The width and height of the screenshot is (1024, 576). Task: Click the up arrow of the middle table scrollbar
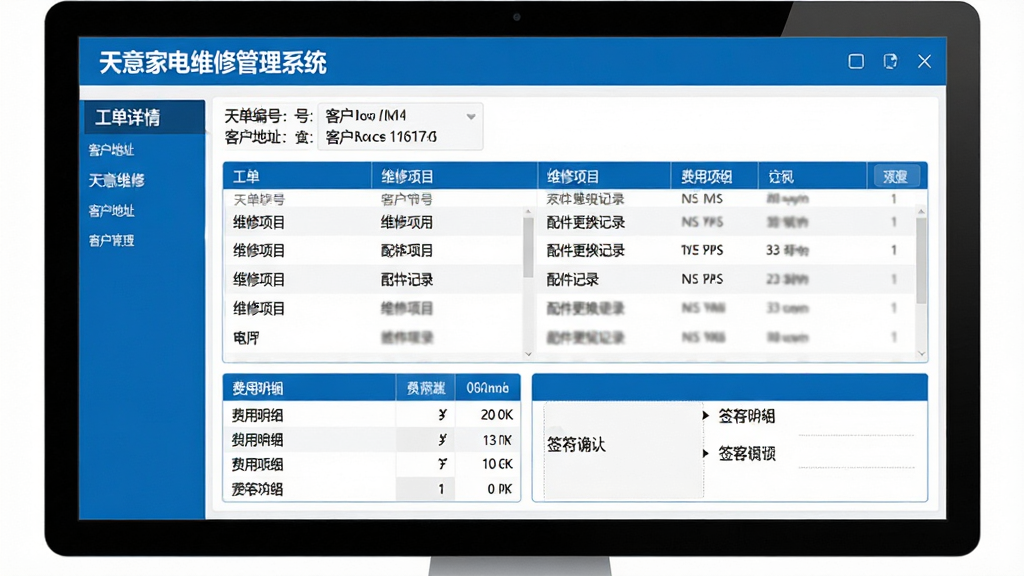point(528,212)
